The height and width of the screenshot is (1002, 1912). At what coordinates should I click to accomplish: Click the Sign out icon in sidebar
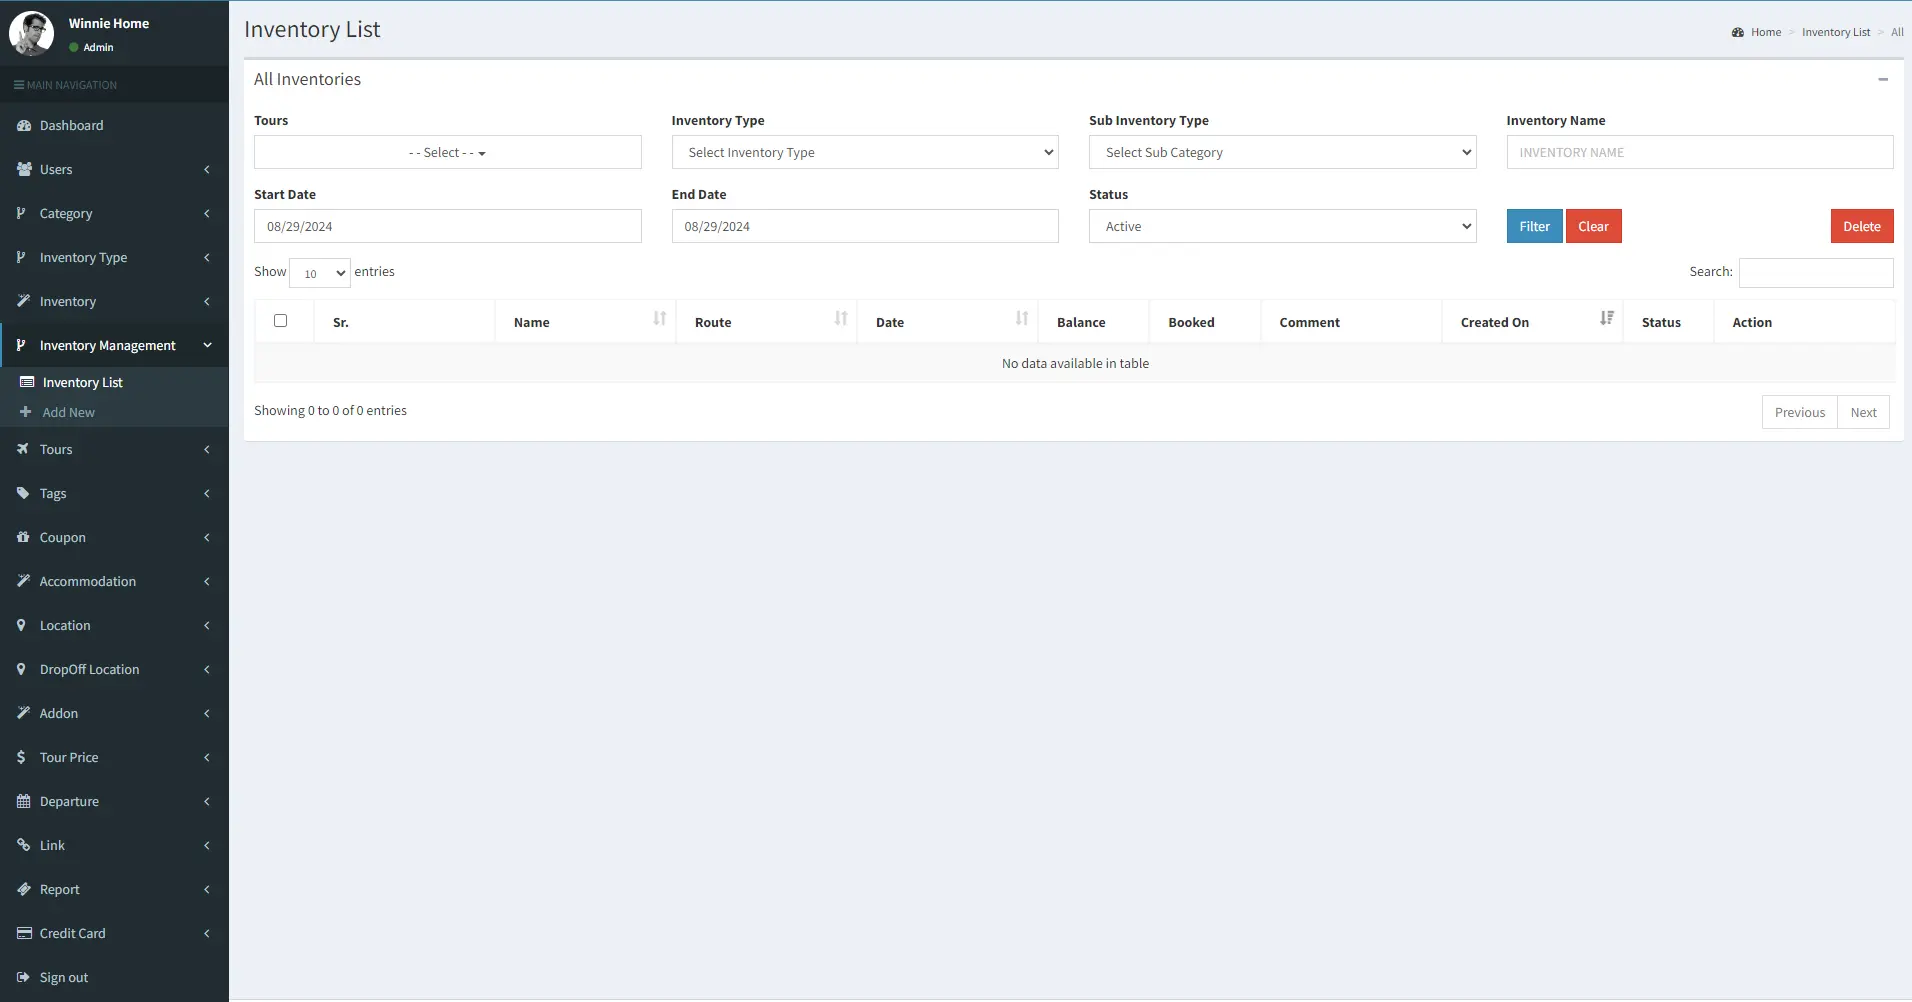point(23,978)
